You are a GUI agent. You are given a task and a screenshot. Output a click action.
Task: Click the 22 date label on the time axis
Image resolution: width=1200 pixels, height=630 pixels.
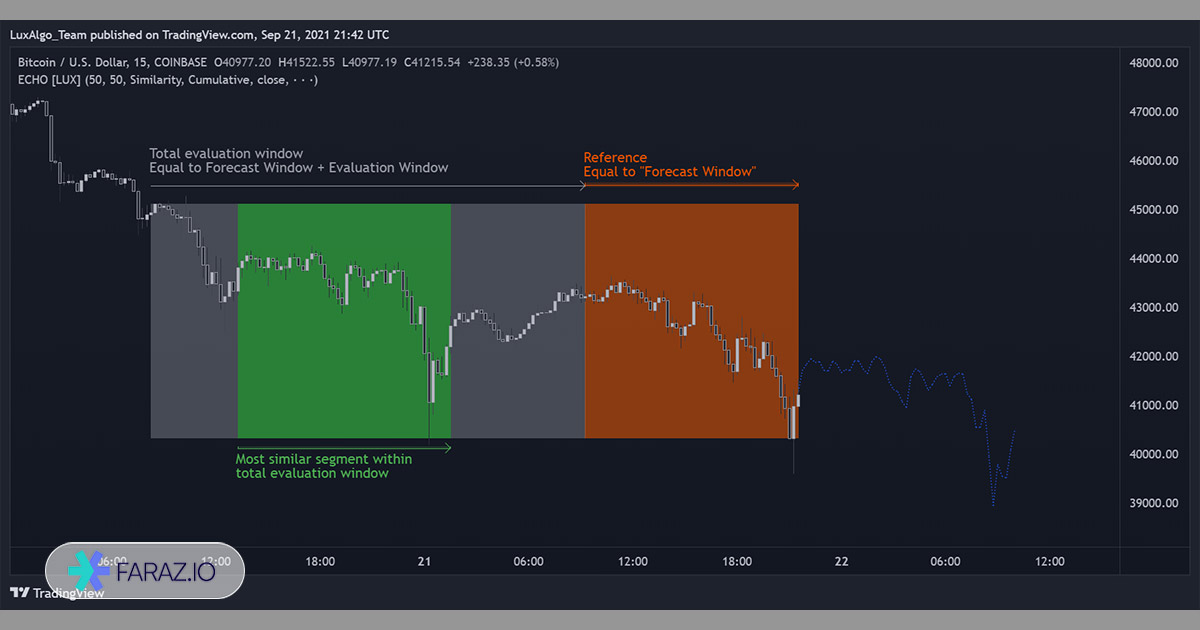point(840,561)
